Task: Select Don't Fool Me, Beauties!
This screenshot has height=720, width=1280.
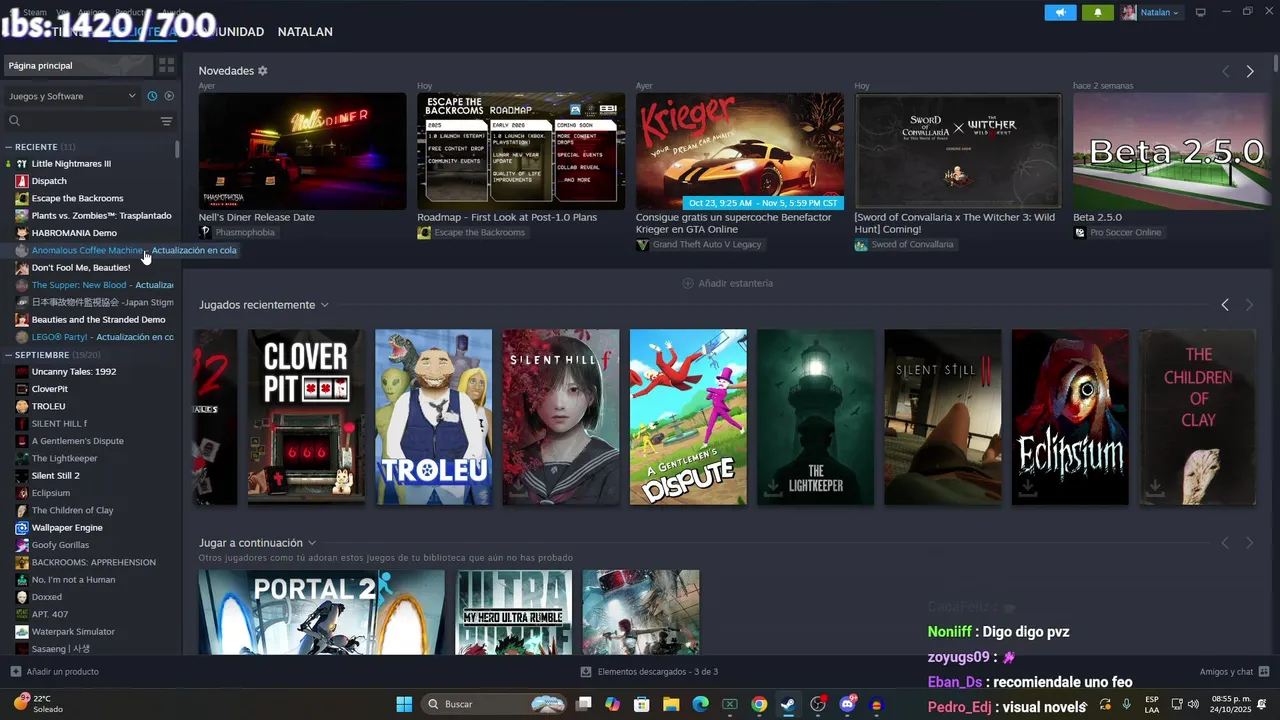Action: coord(80,267)
